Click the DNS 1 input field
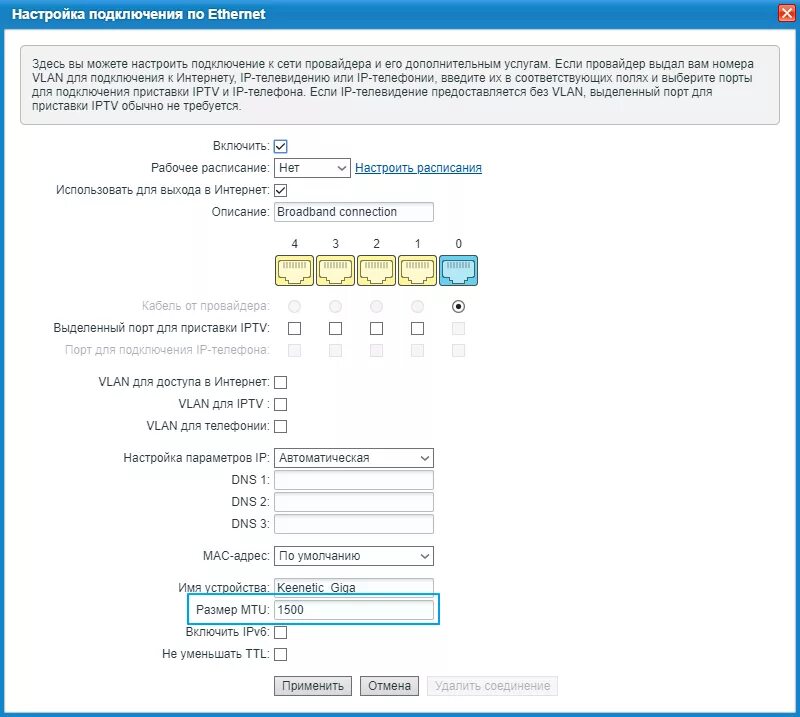 354,480
